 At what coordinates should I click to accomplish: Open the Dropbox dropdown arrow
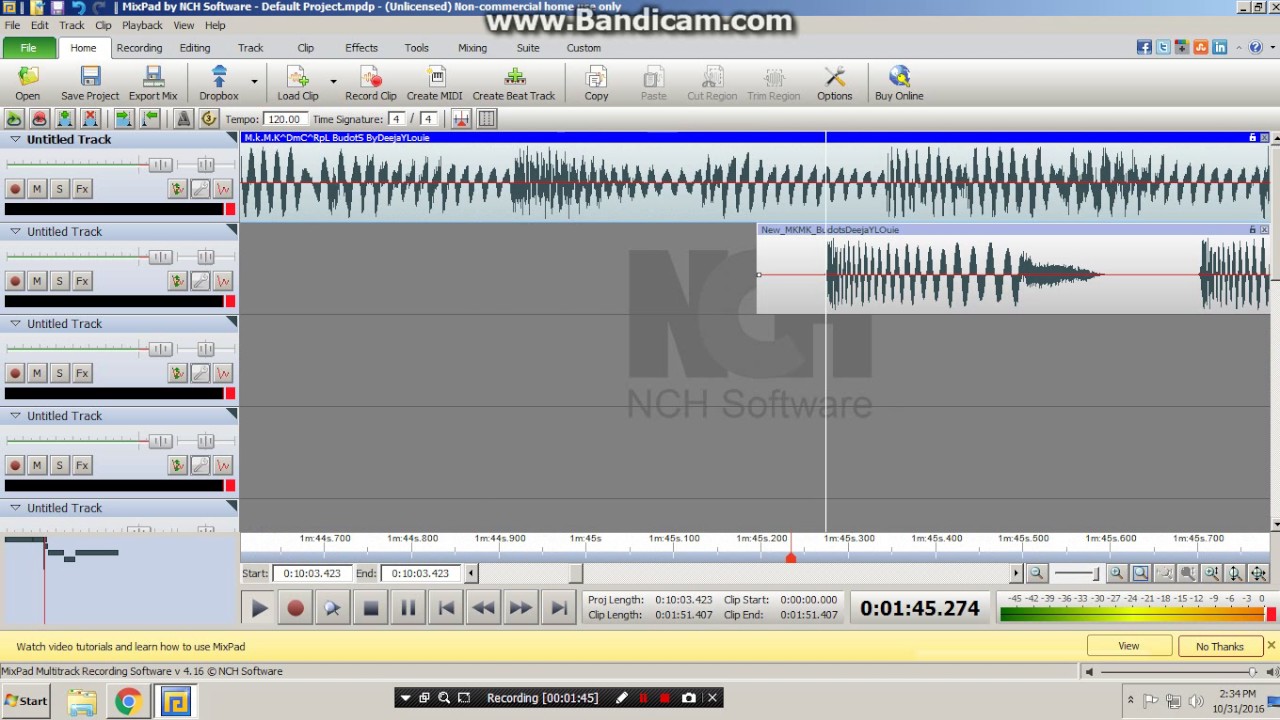click(x=254, y=82)
